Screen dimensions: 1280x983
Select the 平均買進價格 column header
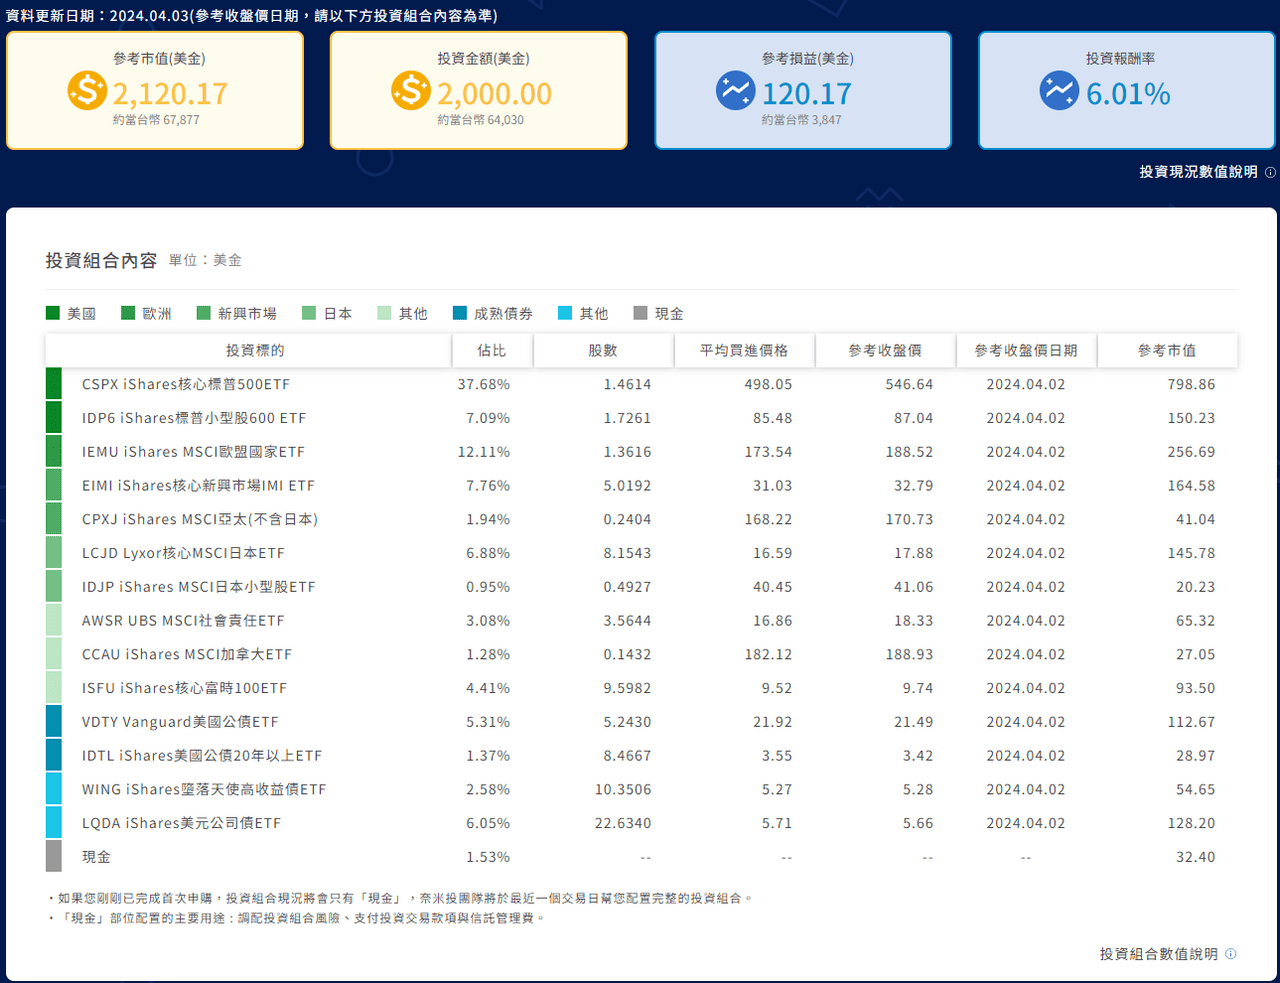[744, 350]
